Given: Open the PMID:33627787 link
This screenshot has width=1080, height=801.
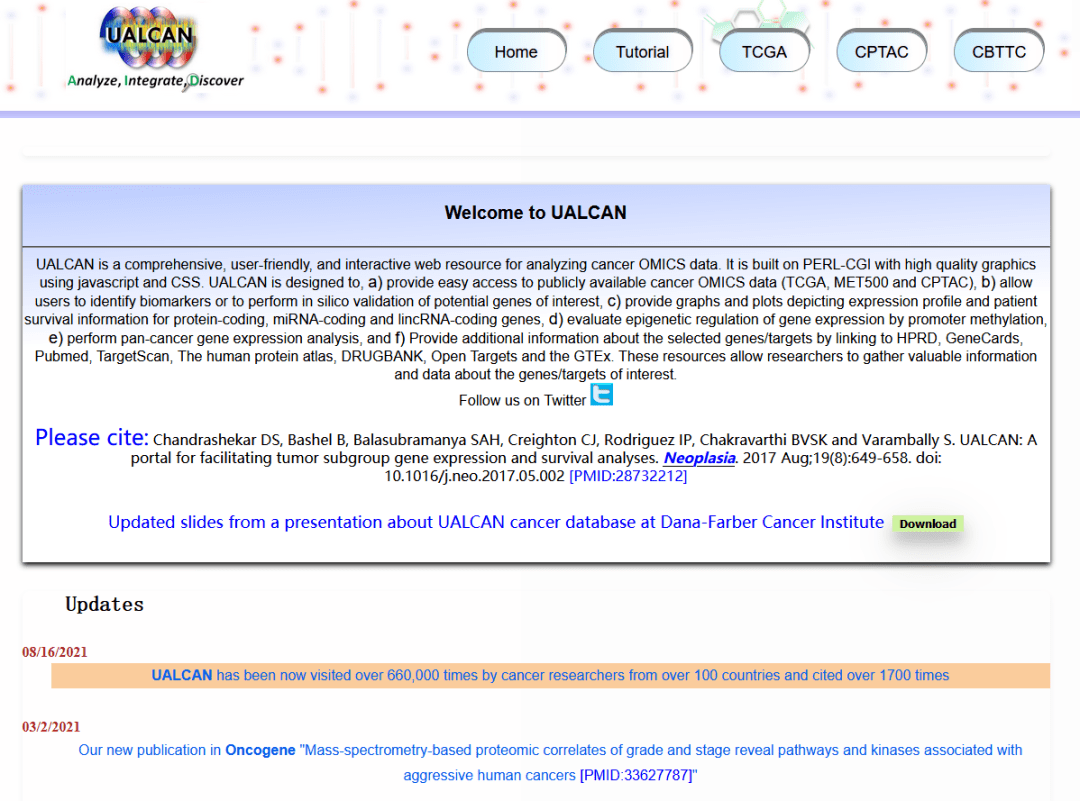Looking at the screenshot, I should (636, 776).
